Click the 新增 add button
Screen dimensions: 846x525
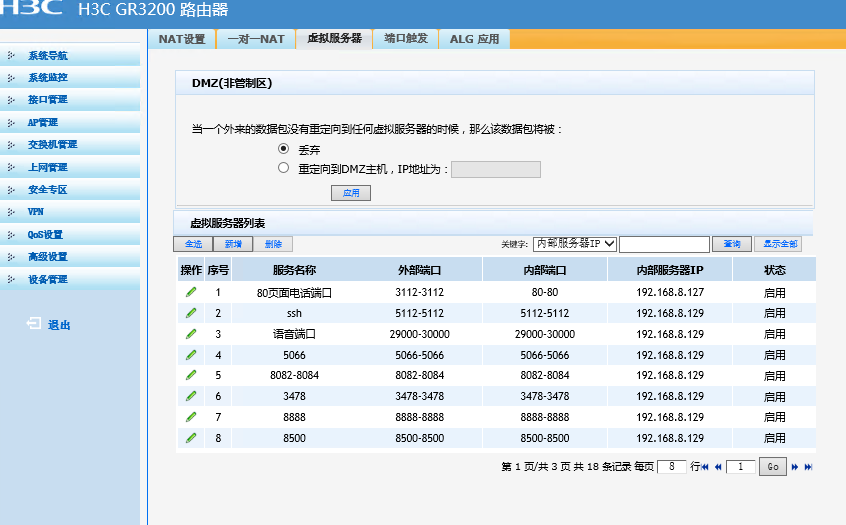coord(233,244)
